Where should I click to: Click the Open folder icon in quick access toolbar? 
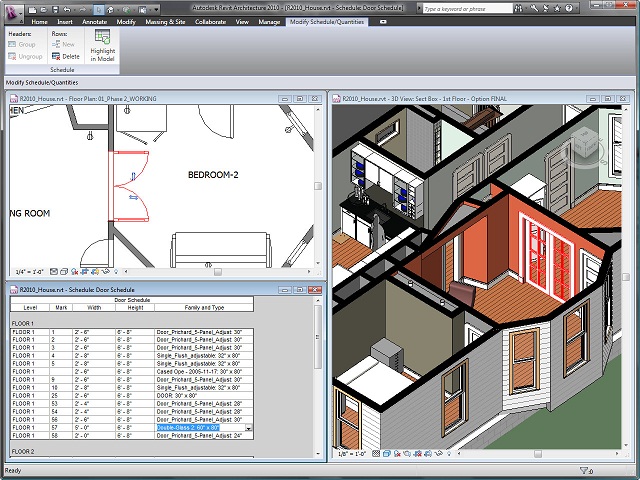tap(43, 10)
